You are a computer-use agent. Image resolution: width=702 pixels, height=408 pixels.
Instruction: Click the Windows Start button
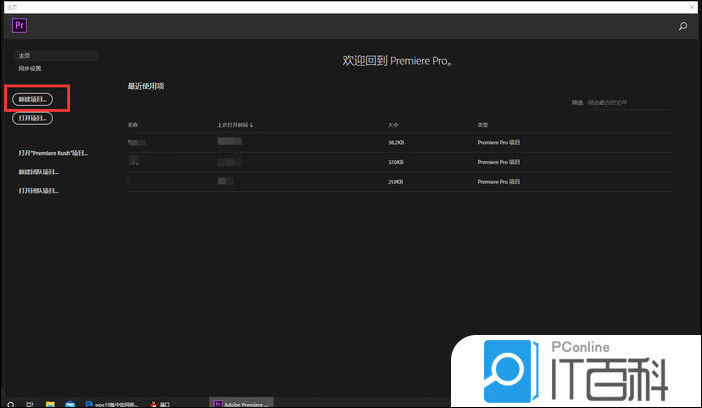pos(8,403)
